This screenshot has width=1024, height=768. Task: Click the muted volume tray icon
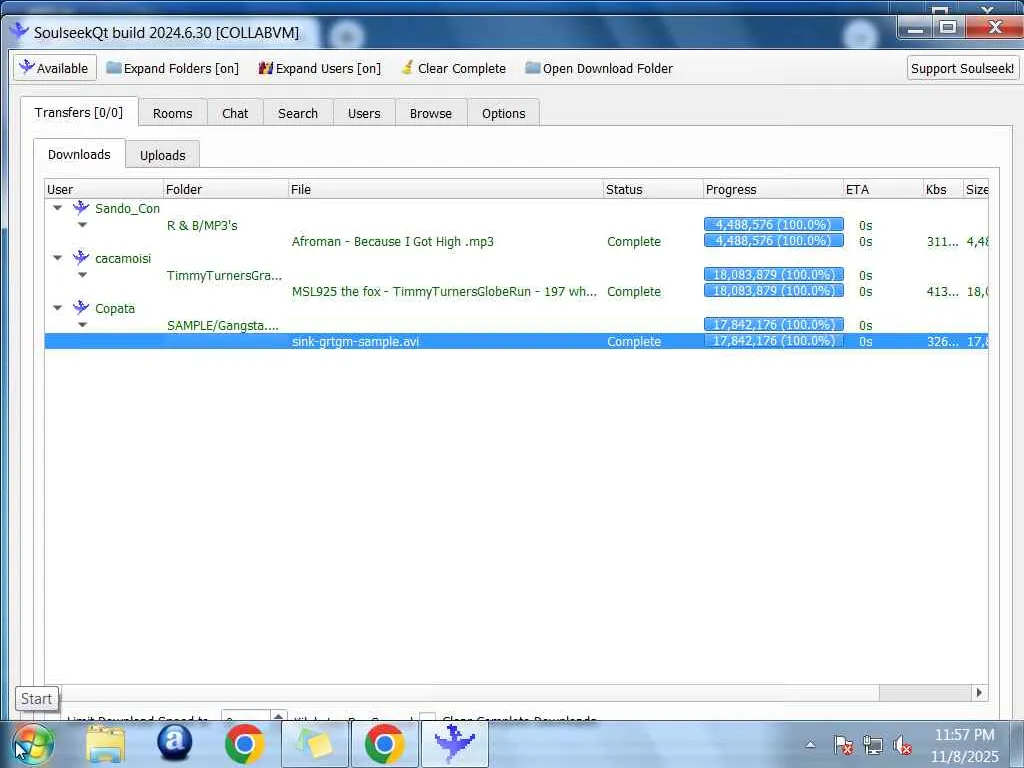(x=903, y=745)
